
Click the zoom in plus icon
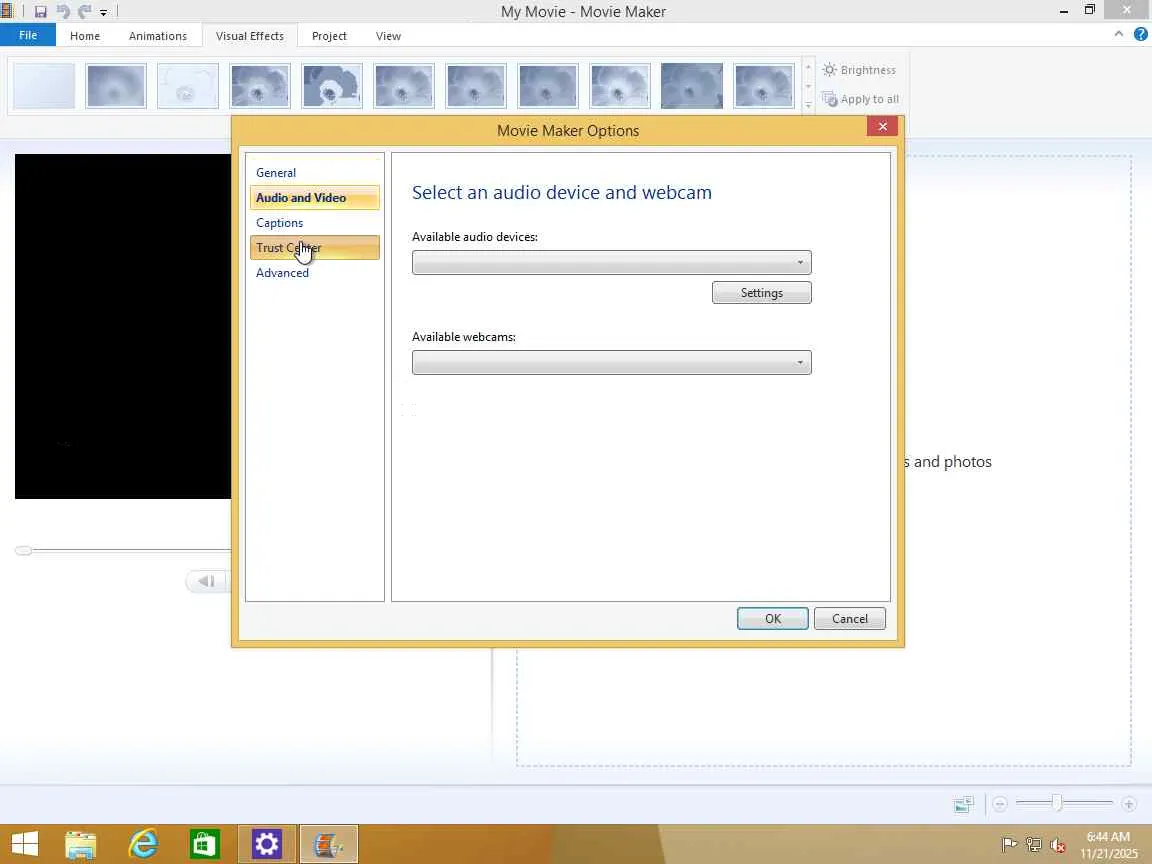point(1129,804)
